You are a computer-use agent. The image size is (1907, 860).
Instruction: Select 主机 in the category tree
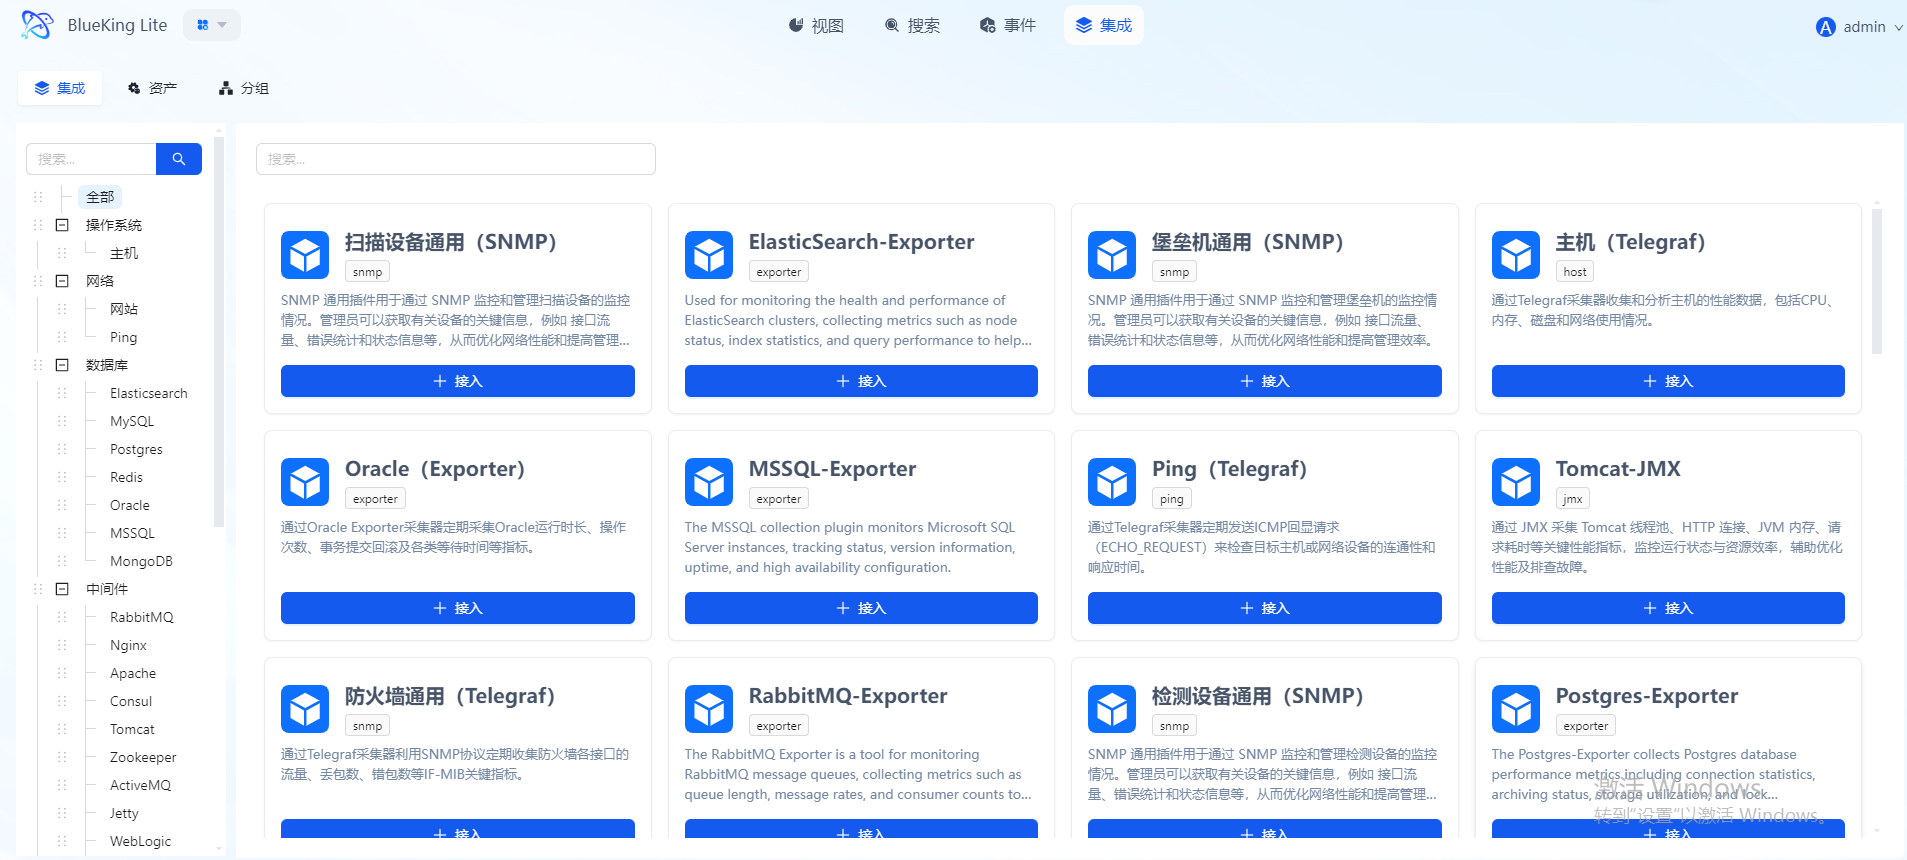pos(124,253)
